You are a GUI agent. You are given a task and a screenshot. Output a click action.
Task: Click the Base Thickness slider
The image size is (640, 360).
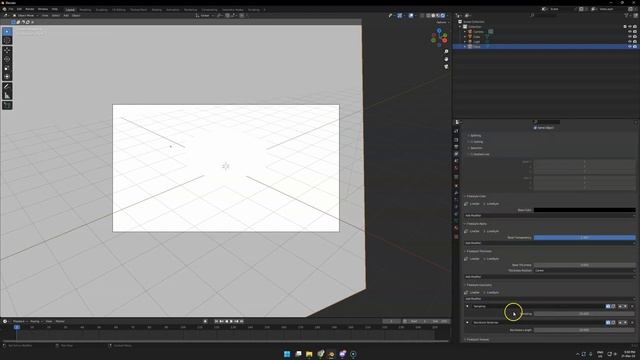[x=584, y=265]
